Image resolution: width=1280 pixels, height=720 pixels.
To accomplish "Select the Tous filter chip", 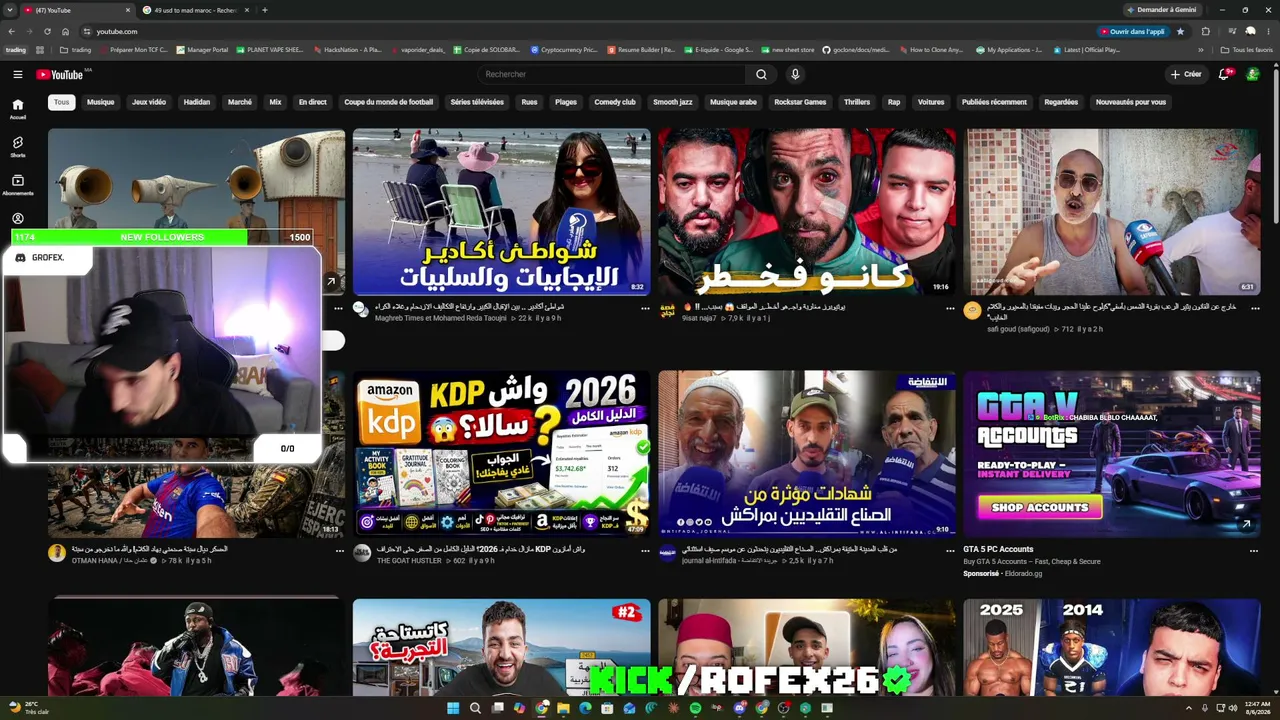I will pyautogui.click(x=62, y=102).
